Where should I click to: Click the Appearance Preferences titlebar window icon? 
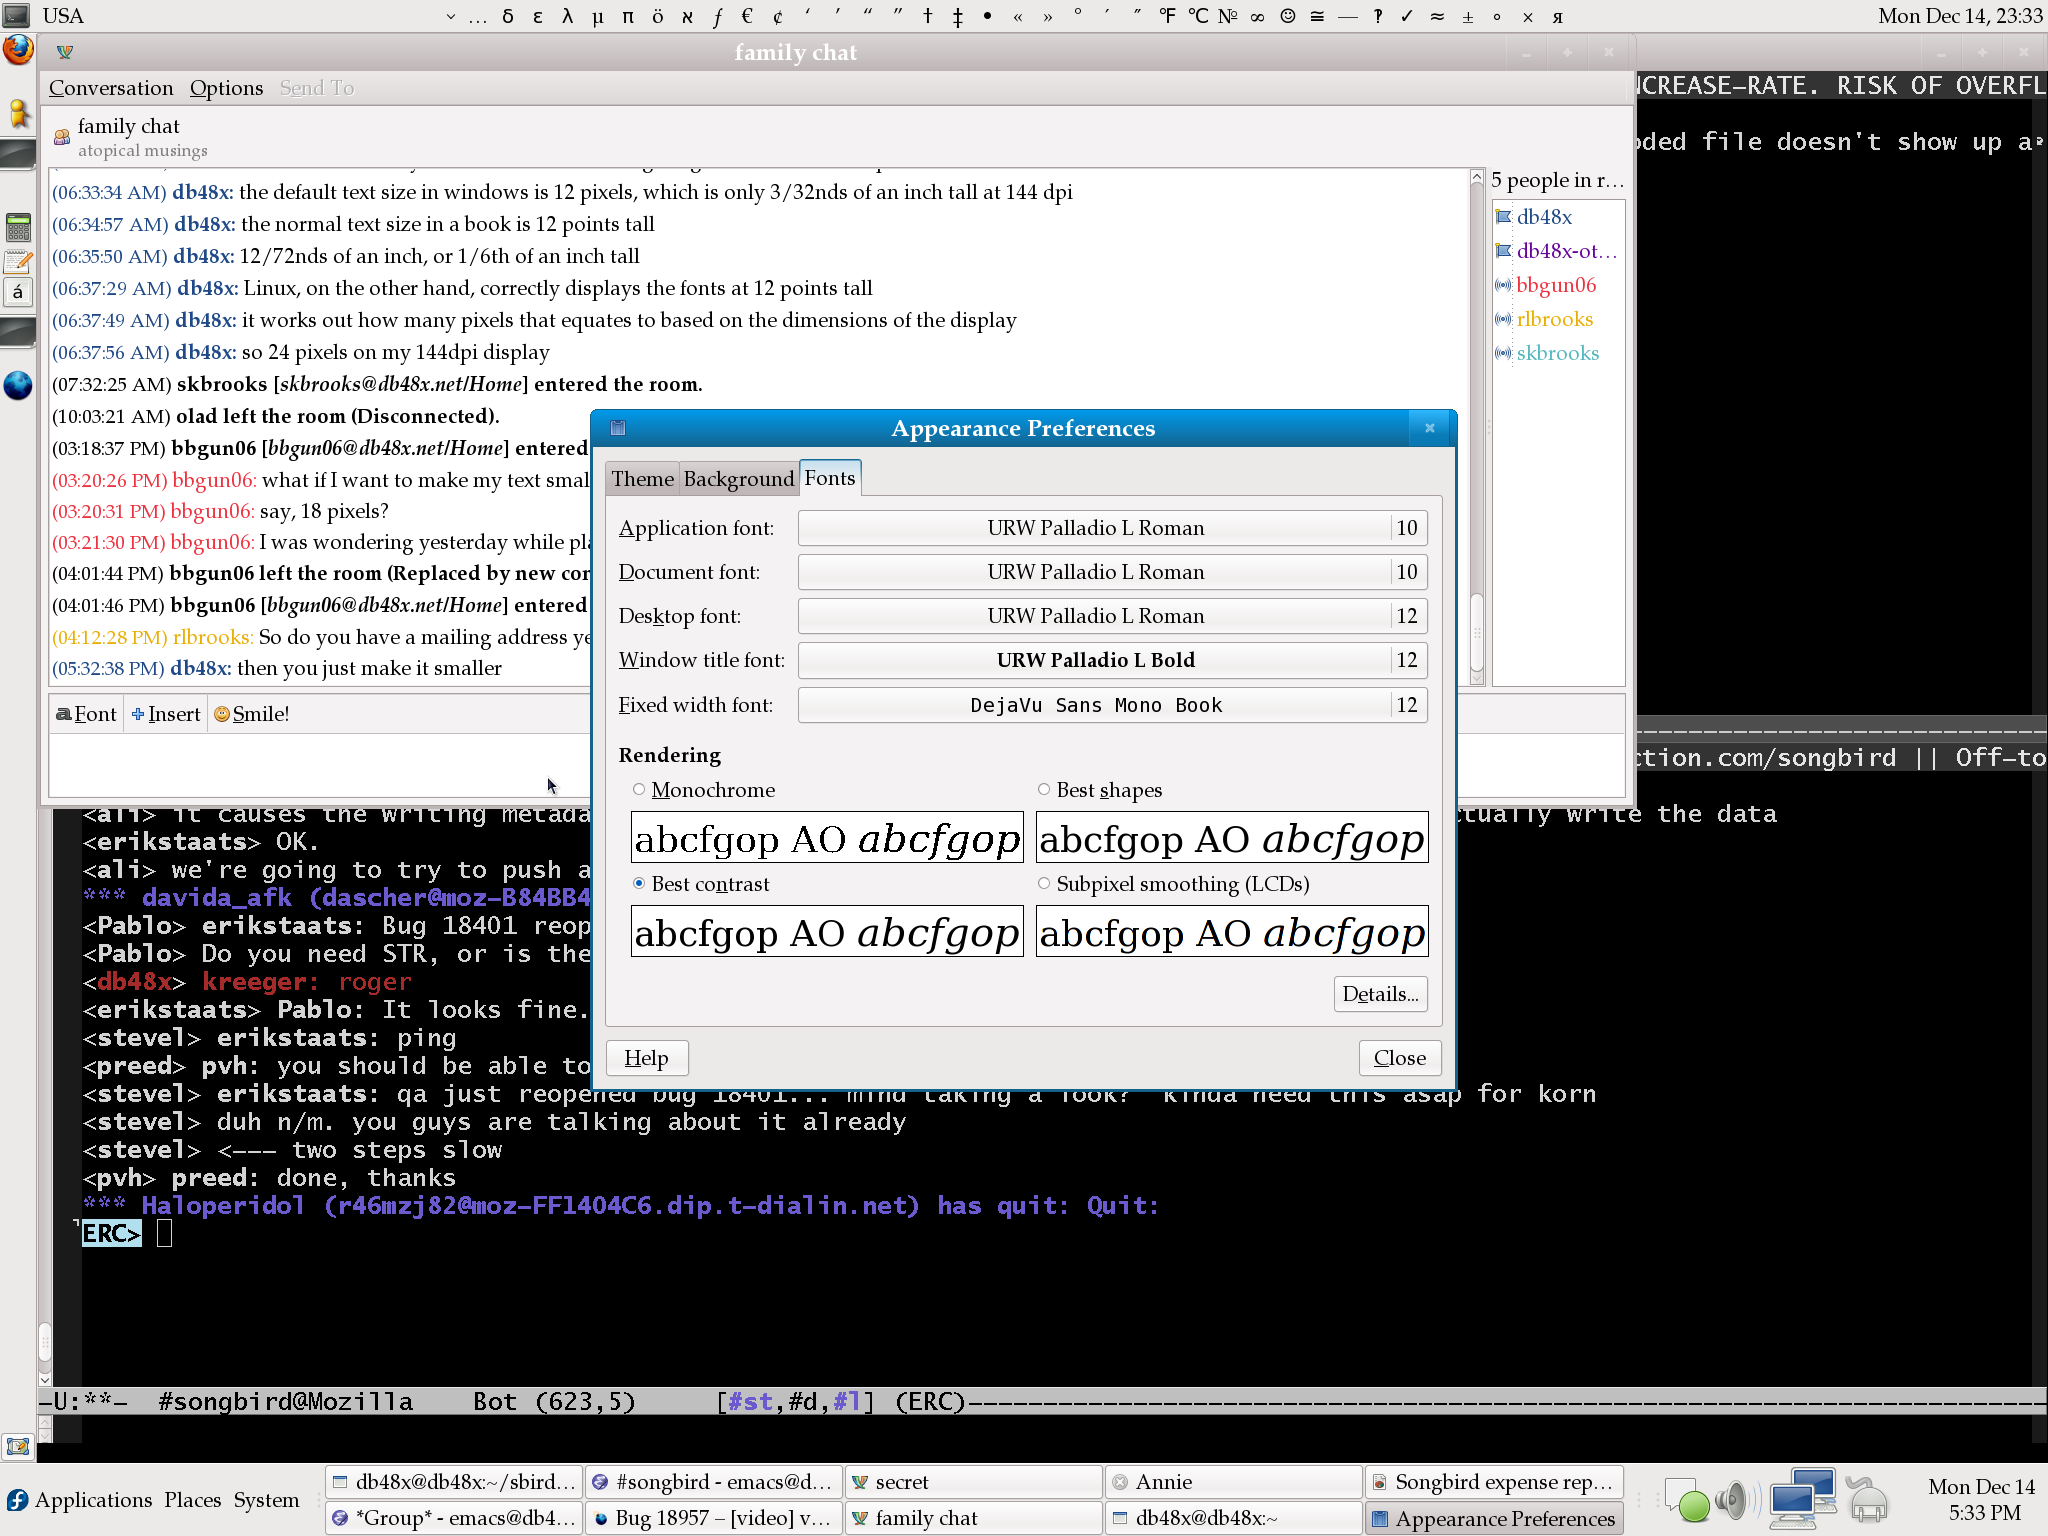(618, 428)
